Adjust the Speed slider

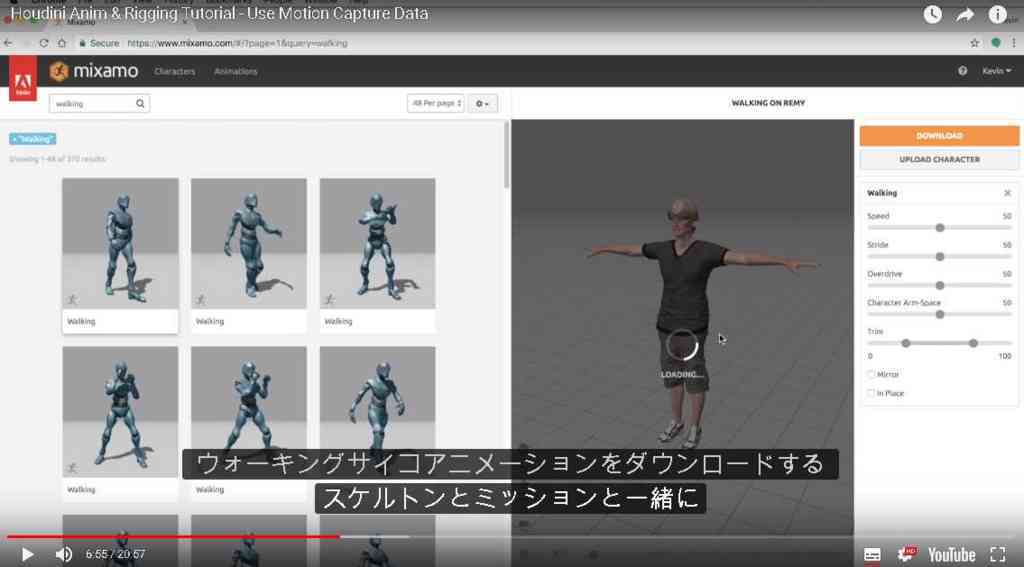[x=940, y=228]
